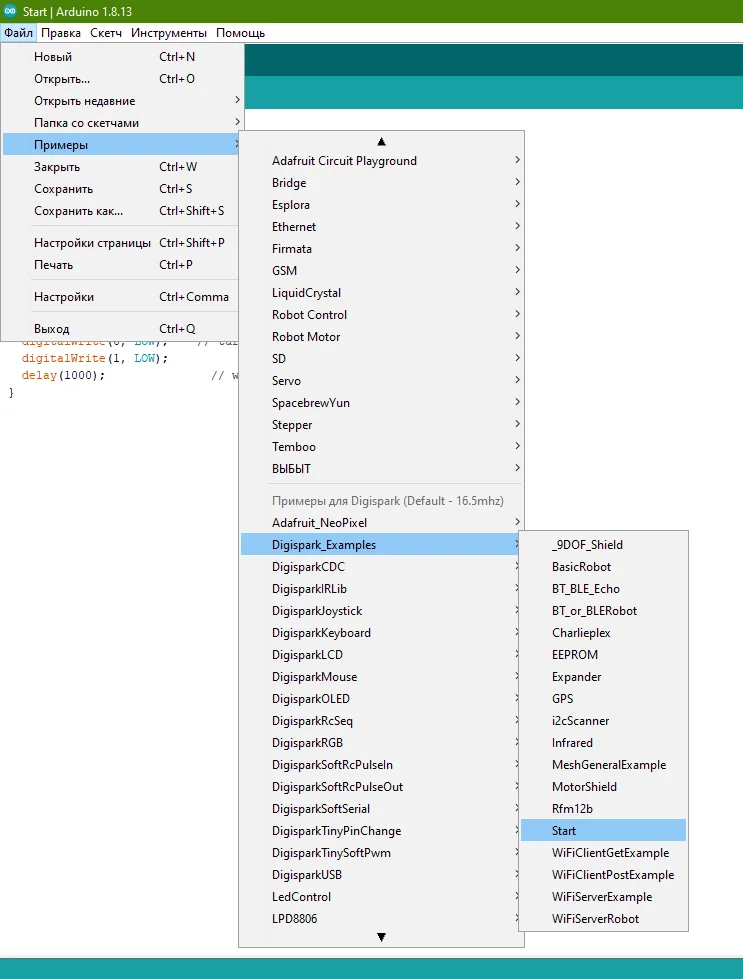The height and width of the screenshot is (979, 743).
Task: Open DigisparkJoystick examples
Action: [x=381, y=611]
